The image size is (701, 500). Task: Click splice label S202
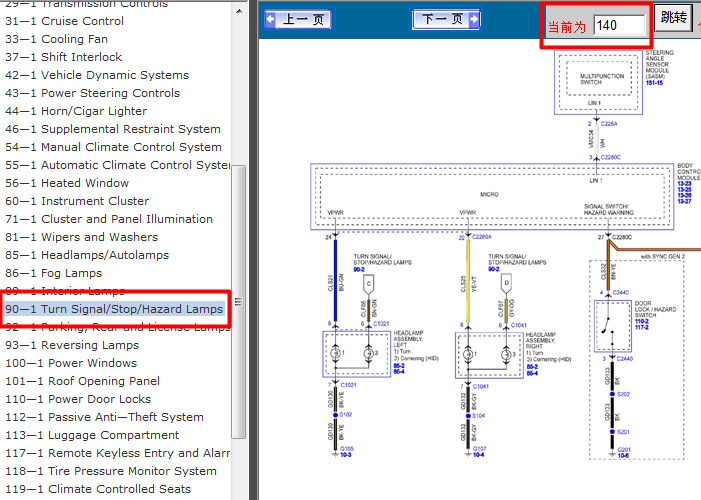click(623, 394)
